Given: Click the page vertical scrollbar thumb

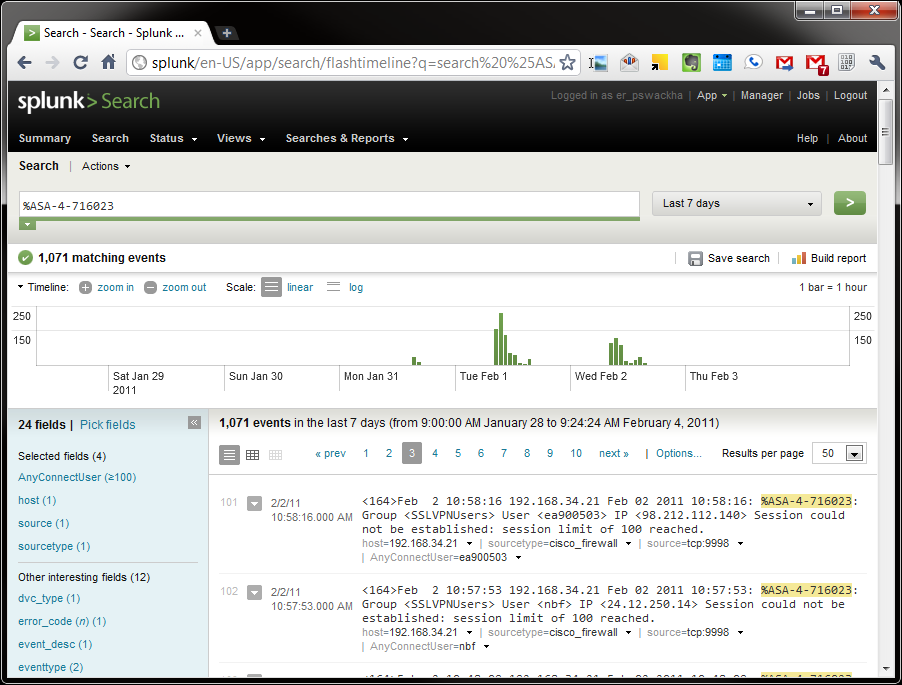Looking at the screenshot, I should (x=885, y=132).
